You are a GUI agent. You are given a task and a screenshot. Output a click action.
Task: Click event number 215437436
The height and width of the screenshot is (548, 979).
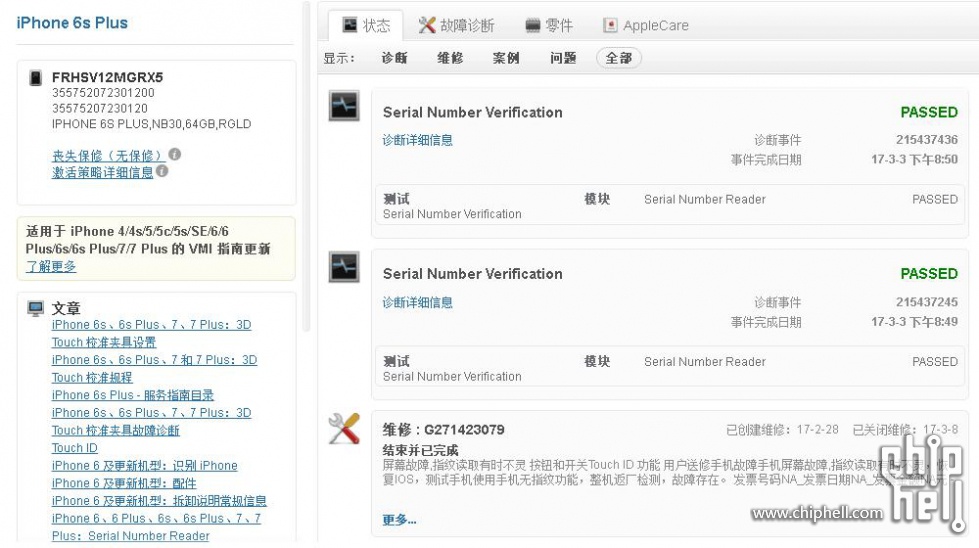click(x=927, y=140)
